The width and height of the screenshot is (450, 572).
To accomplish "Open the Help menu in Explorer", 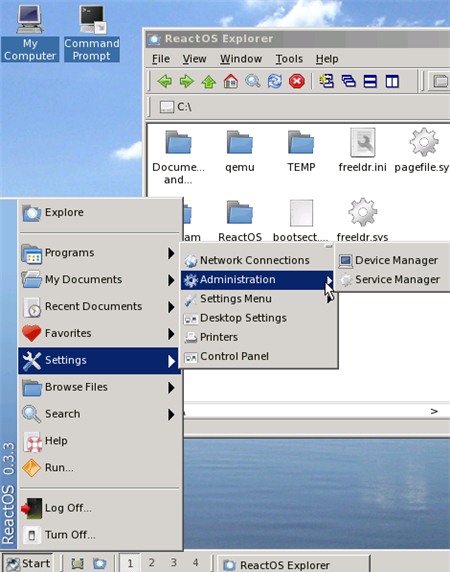I will pyautogui.click(x=327, y=59).
